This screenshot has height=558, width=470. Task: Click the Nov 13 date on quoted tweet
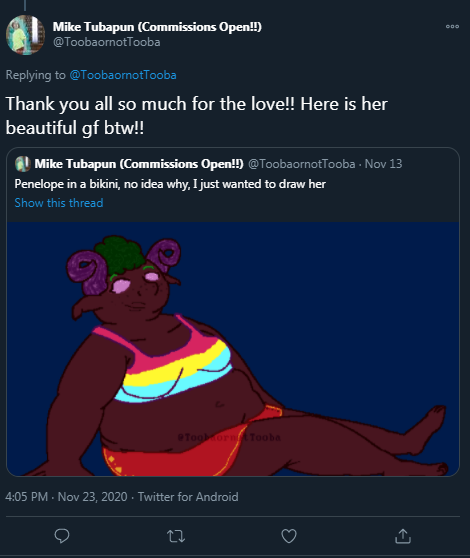pos(383,164)
